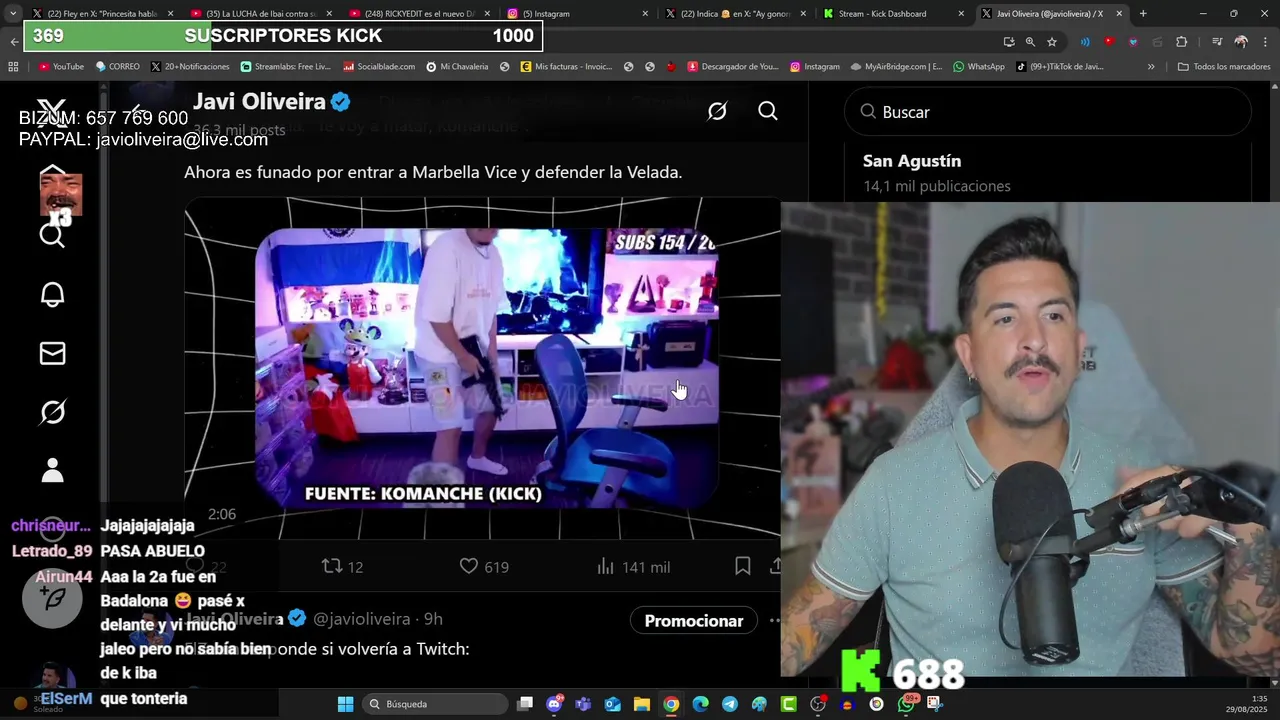
Task: Open Socialblade.com bookmark
Action: coord(379,67)
